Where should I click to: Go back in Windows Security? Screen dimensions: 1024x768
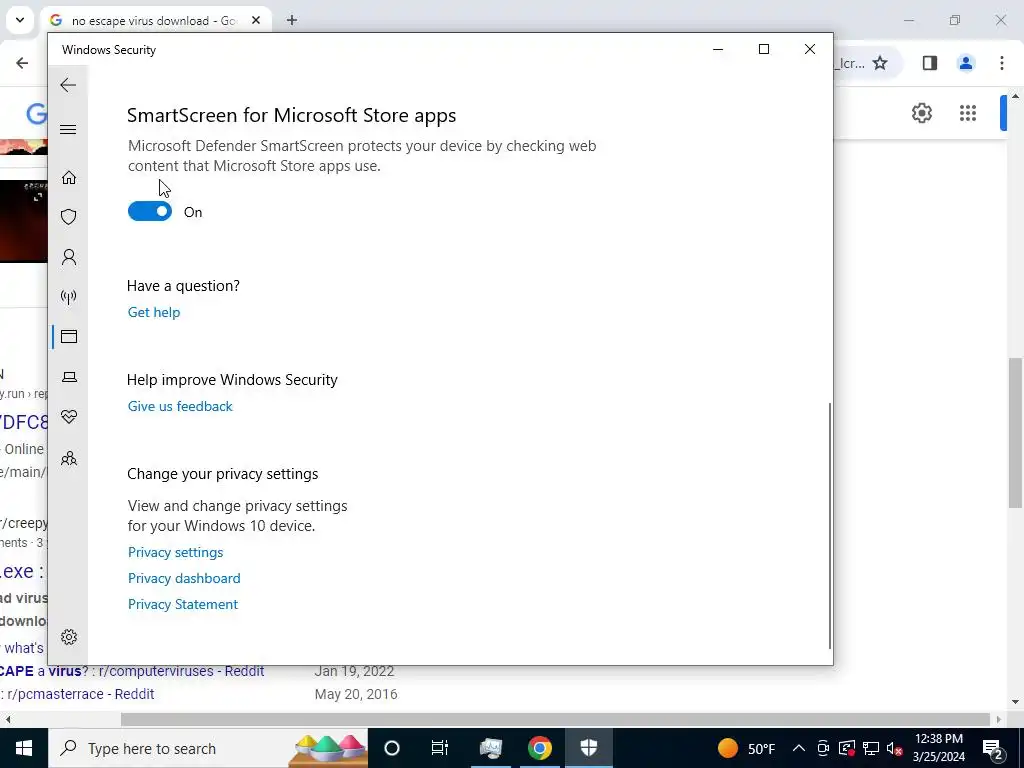pyautogui.click(x=68, y=85)
